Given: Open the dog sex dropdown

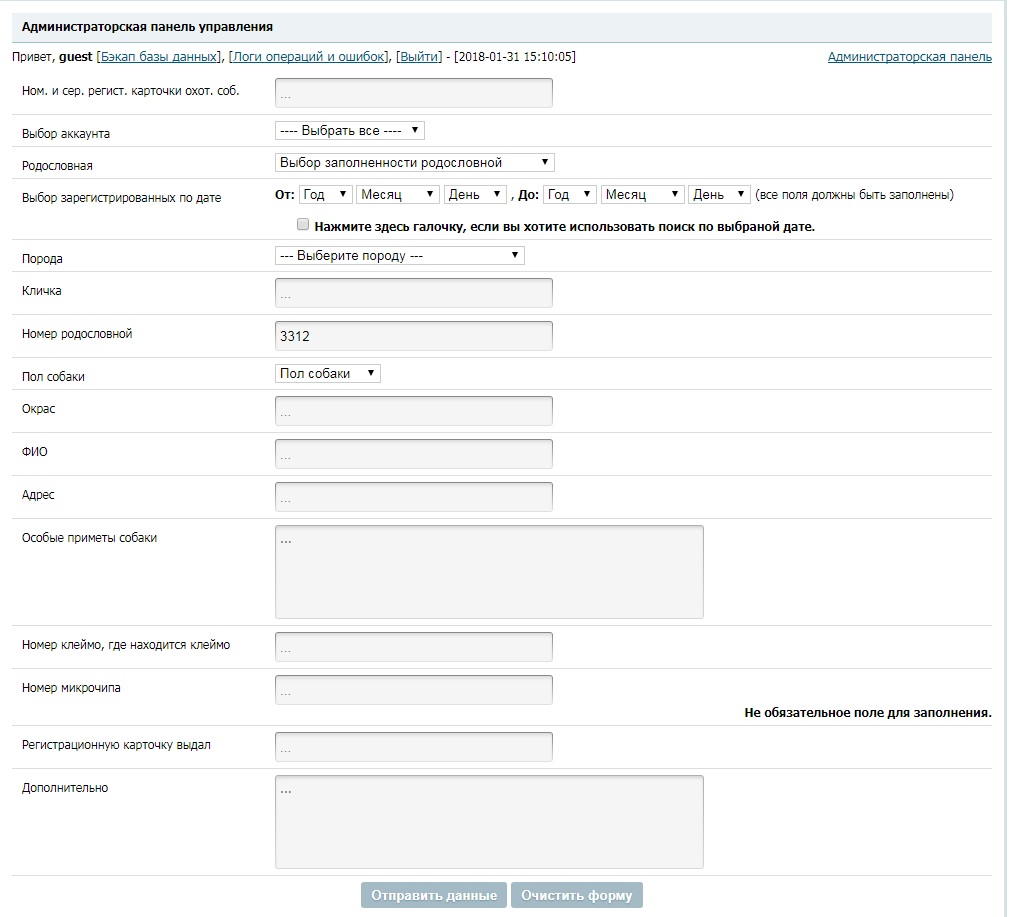Looking at the screenshot, I should coord(328,373).
